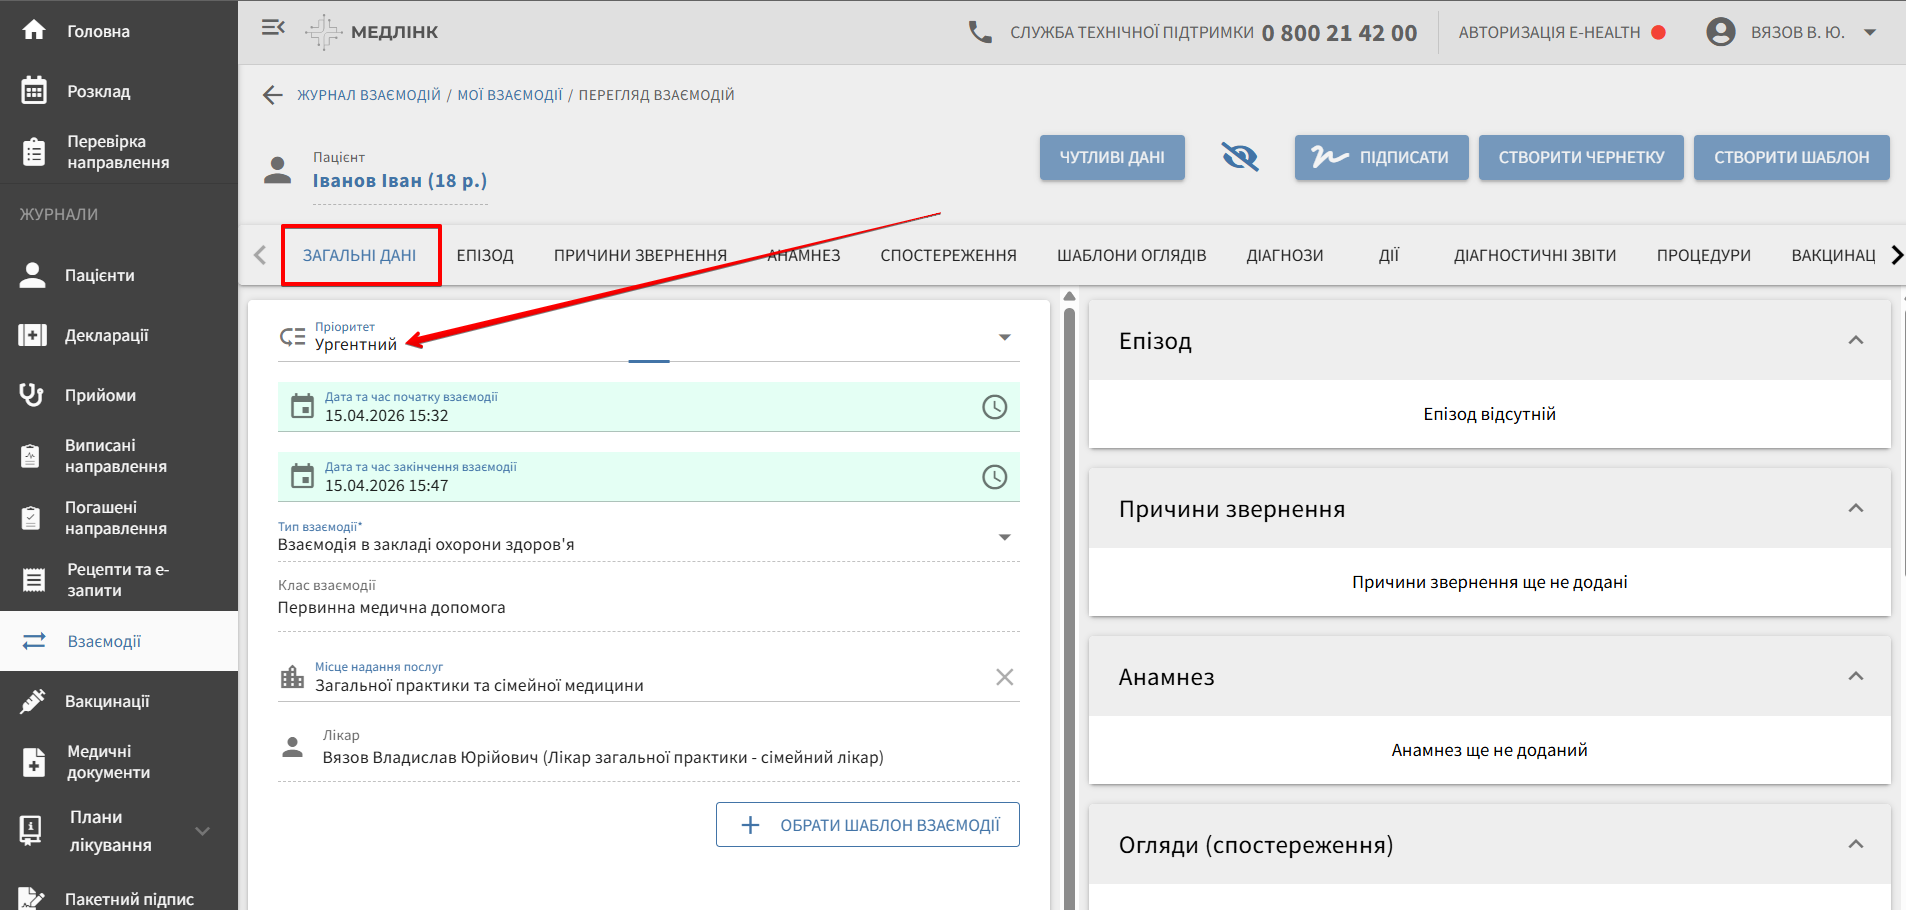
Task: Open the Тип взаємодії dropdown
Action: (x=1004, y=537)
